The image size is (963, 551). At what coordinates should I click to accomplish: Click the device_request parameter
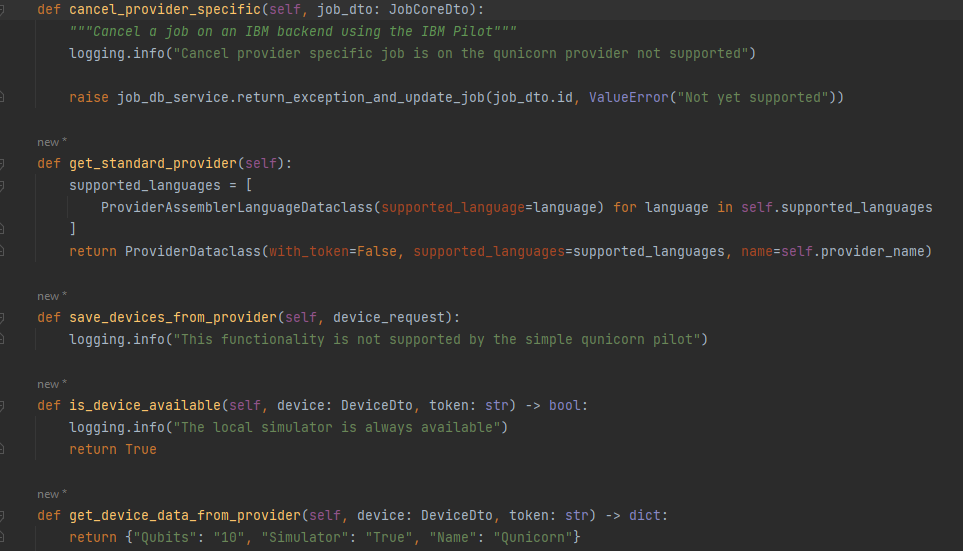[389, 318]
